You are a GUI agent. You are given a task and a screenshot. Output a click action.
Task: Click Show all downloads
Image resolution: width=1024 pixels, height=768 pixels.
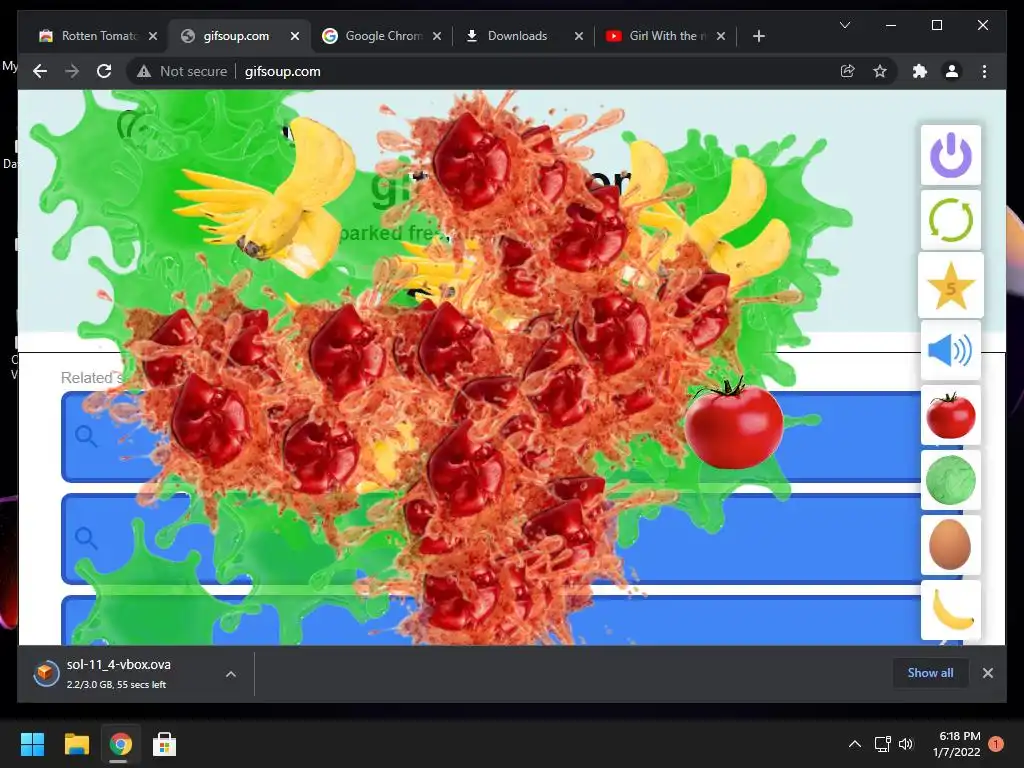[930, 673]
